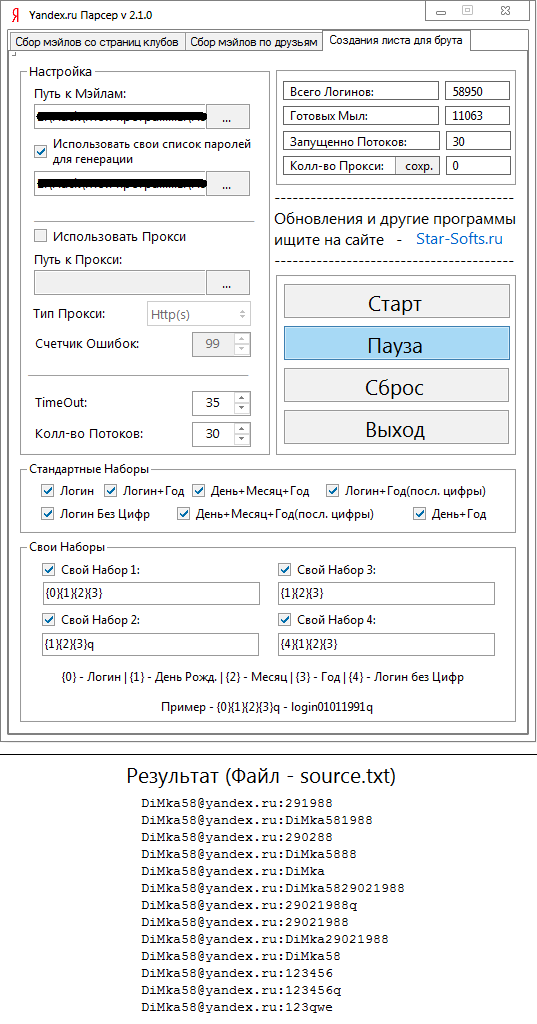Screen dimensions: 537x1024
Task: Click the Всего Логинов value 58950
Action: point(478,91)
